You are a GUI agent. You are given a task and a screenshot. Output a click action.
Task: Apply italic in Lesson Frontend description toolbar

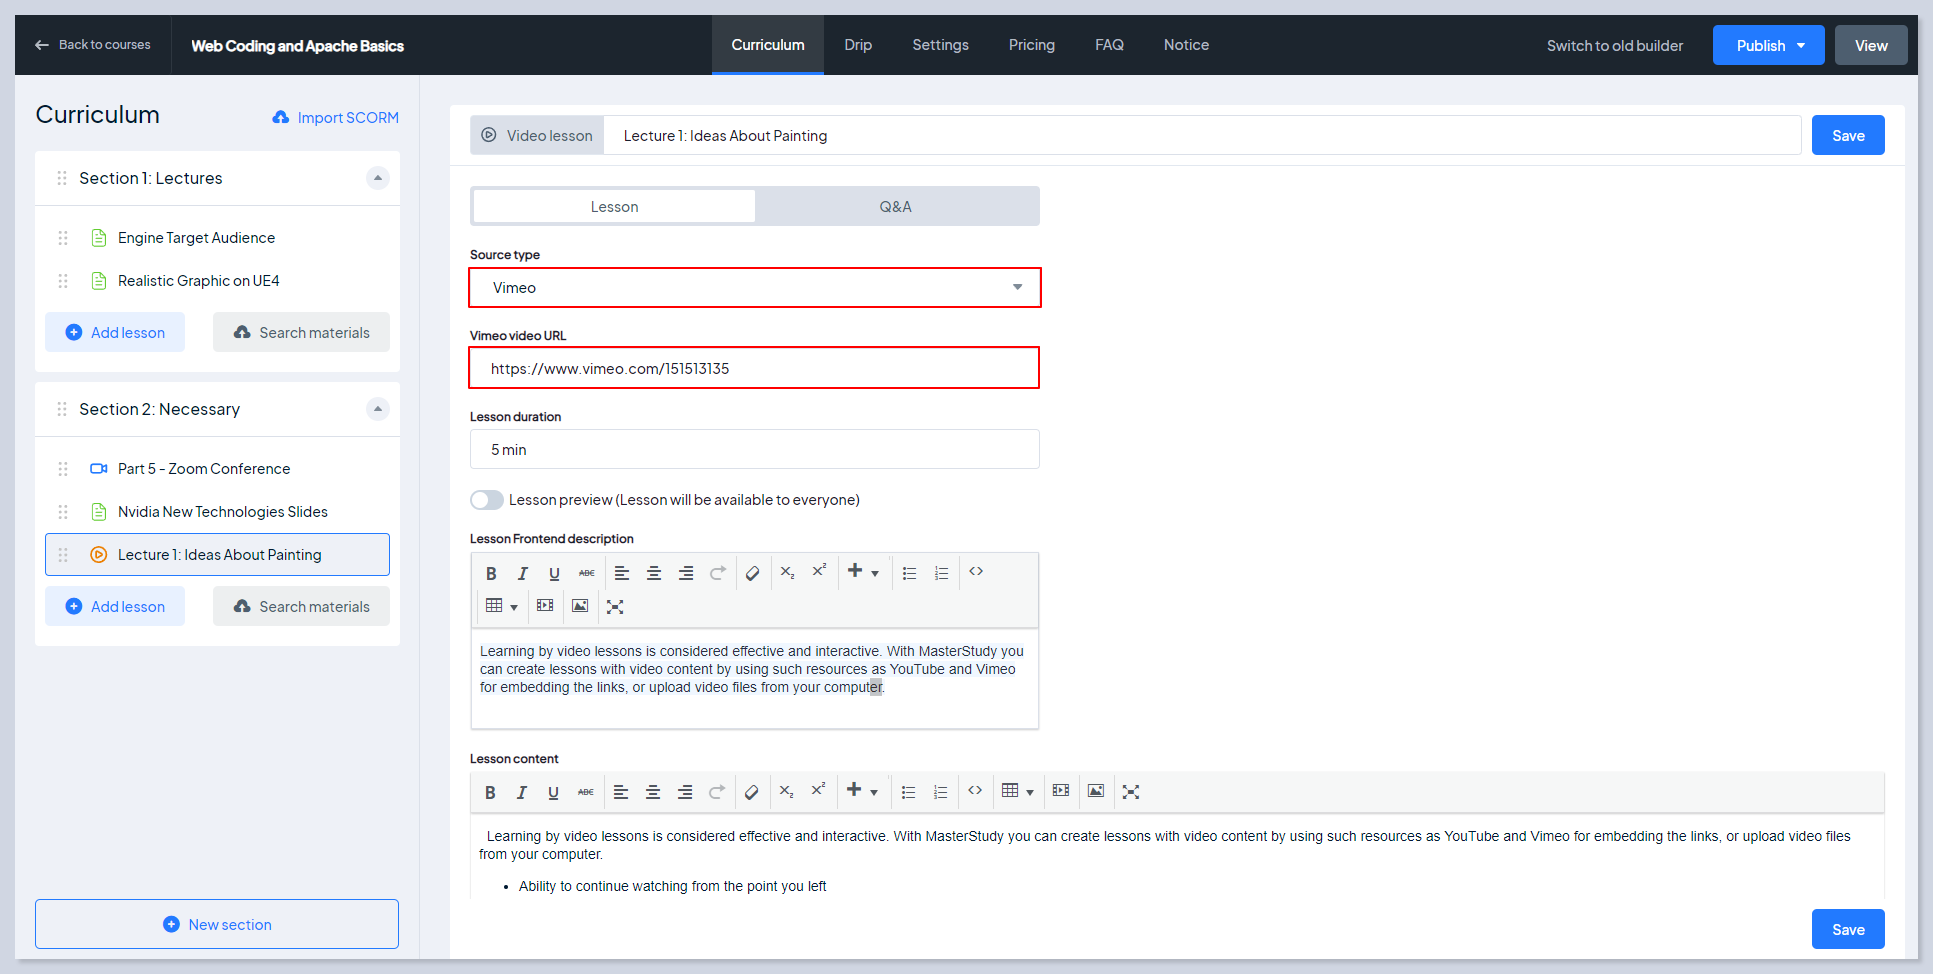click(522, 573)
